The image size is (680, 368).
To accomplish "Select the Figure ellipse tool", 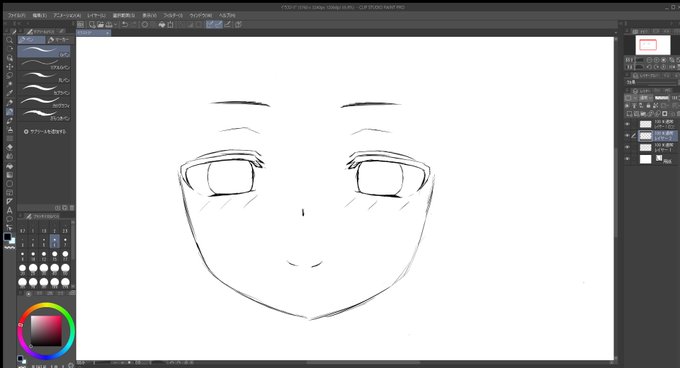I will coord(10,184).
